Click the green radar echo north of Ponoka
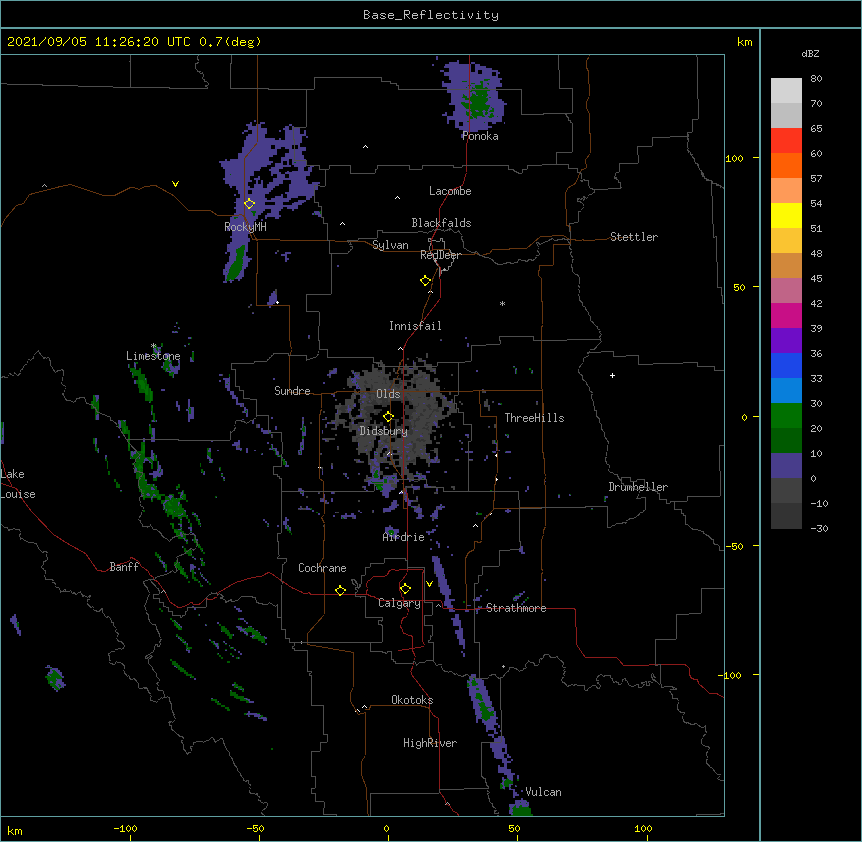This screenshot has width=862, height=842. tap(478, 99)
